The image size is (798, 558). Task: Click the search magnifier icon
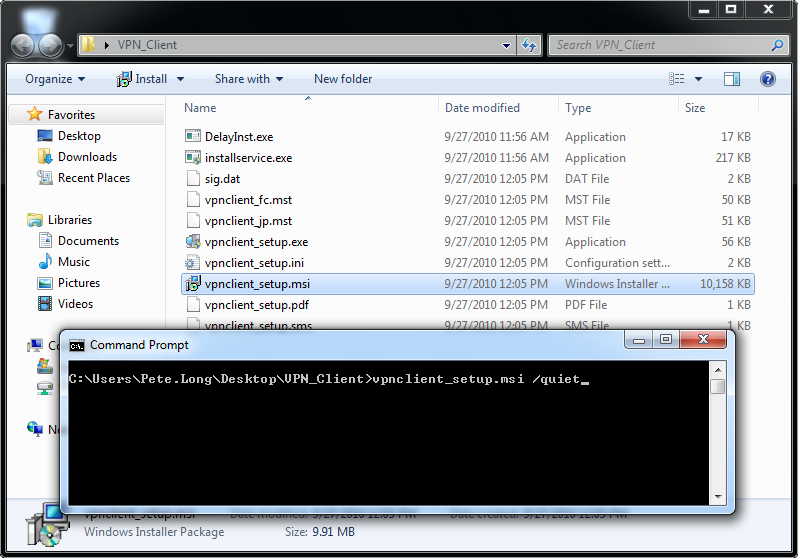point(777,45)
